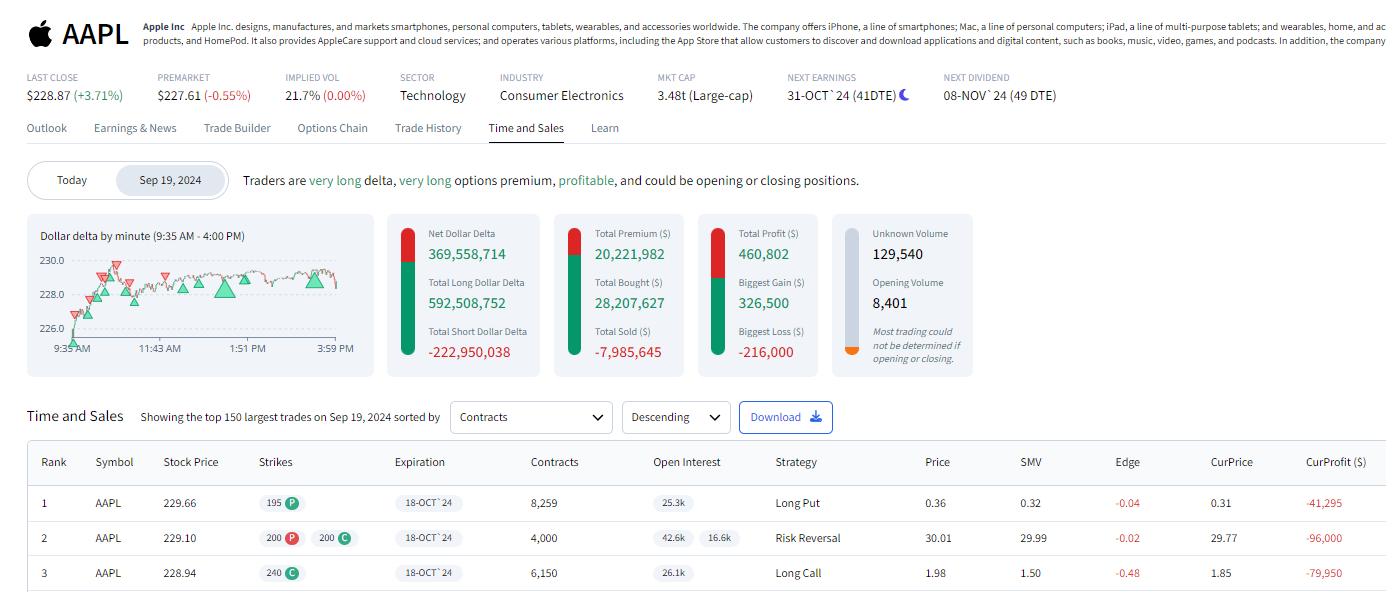Image resolution: width=1386 pixels, height=592 pixels.
Task: Click the Net Dollar Delta red-green bar
Action: click(x=408, y=292)
